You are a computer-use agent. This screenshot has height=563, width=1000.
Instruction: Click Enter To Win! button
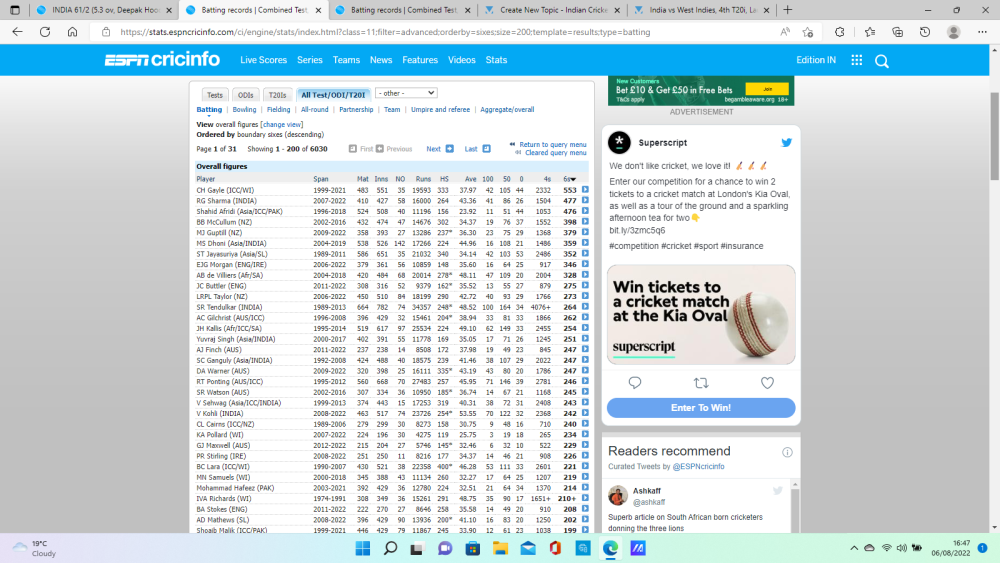point(701,407)
